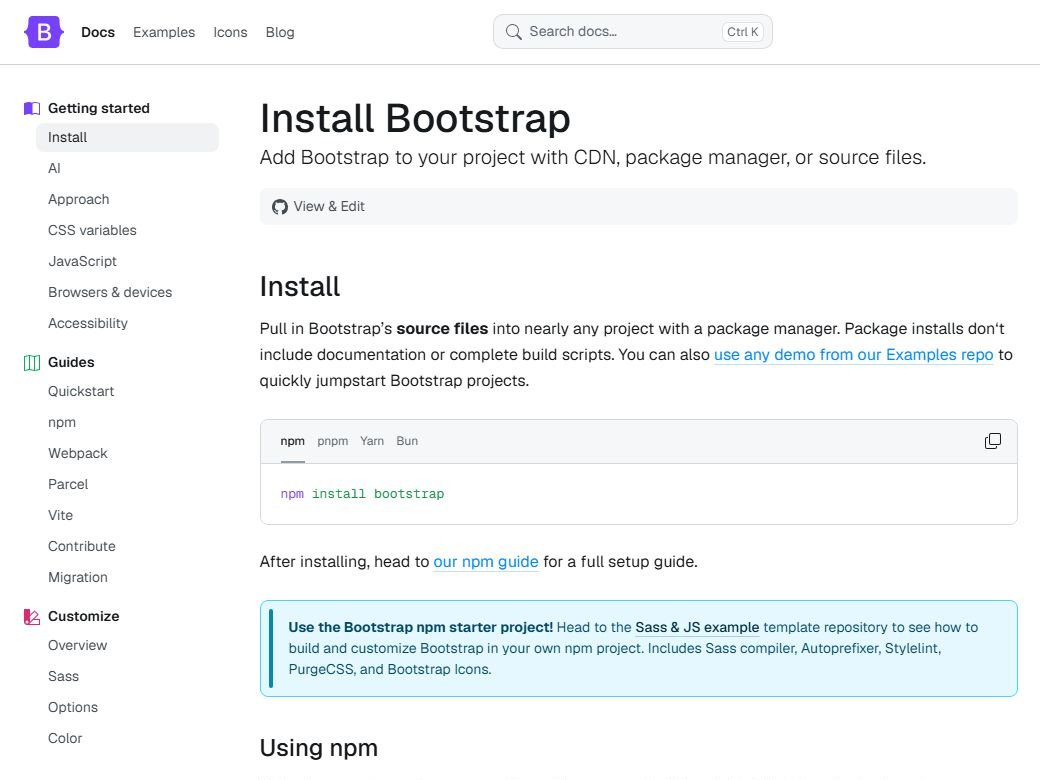The width and height of the screenshot is (1040, 780).
Task: Click the GitHub icon beside View & Edit
Action: [x=280, y=207]
